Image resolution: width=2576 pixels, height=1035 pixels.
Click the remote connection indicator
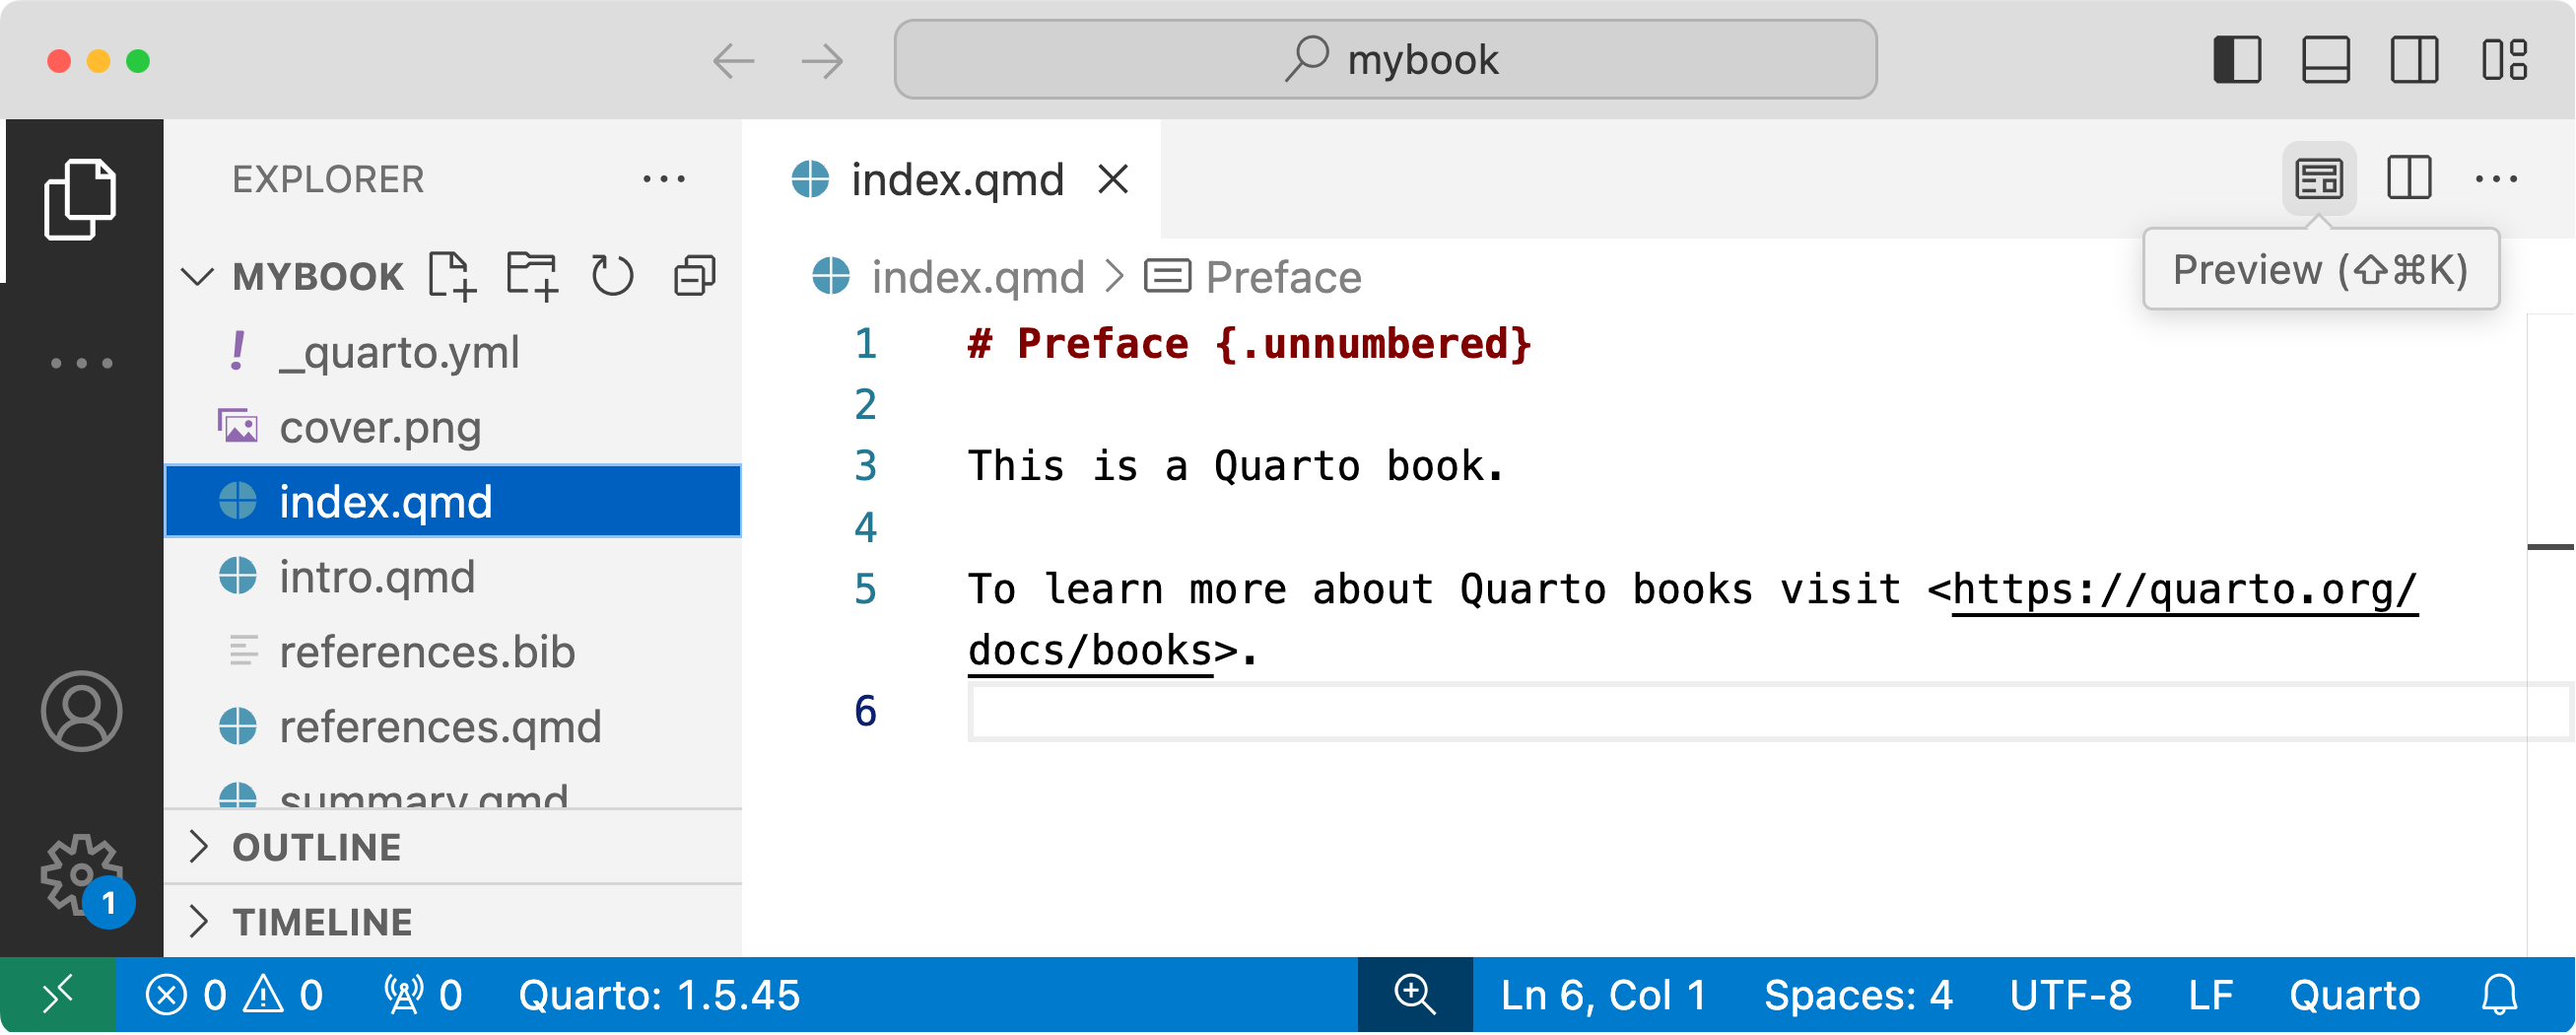pos(57,994)
